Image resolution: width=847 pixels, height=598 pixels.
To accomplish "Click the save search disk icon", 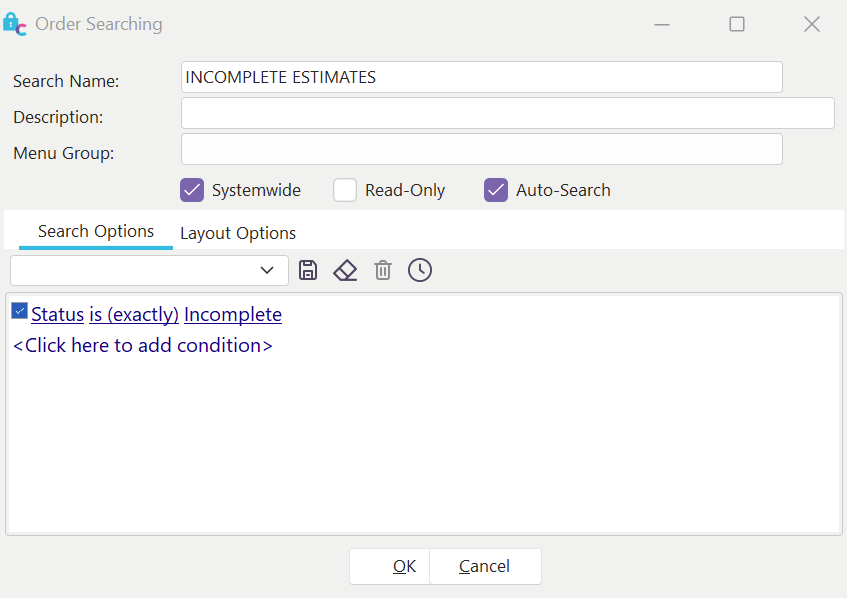I will 308,270.
